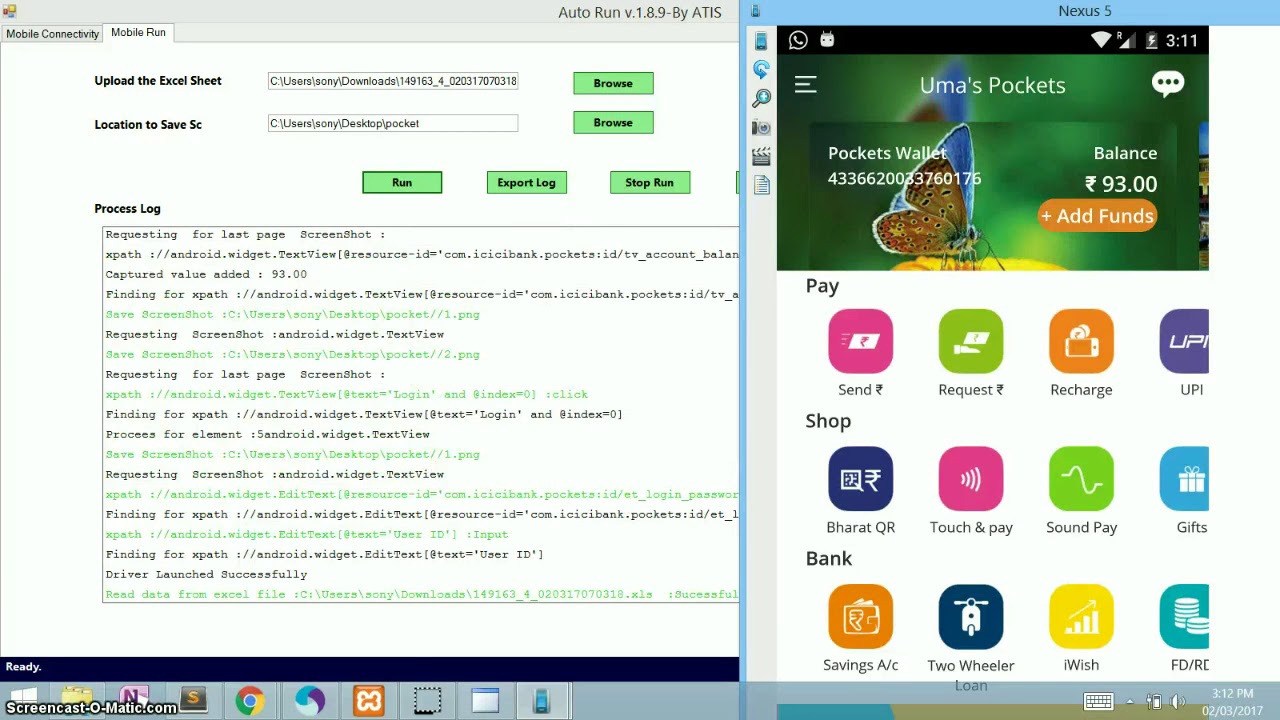Click the 'Ready.' status bar text
The height and width of the screenshot is (720, 1280).
[x=23, y=666]
